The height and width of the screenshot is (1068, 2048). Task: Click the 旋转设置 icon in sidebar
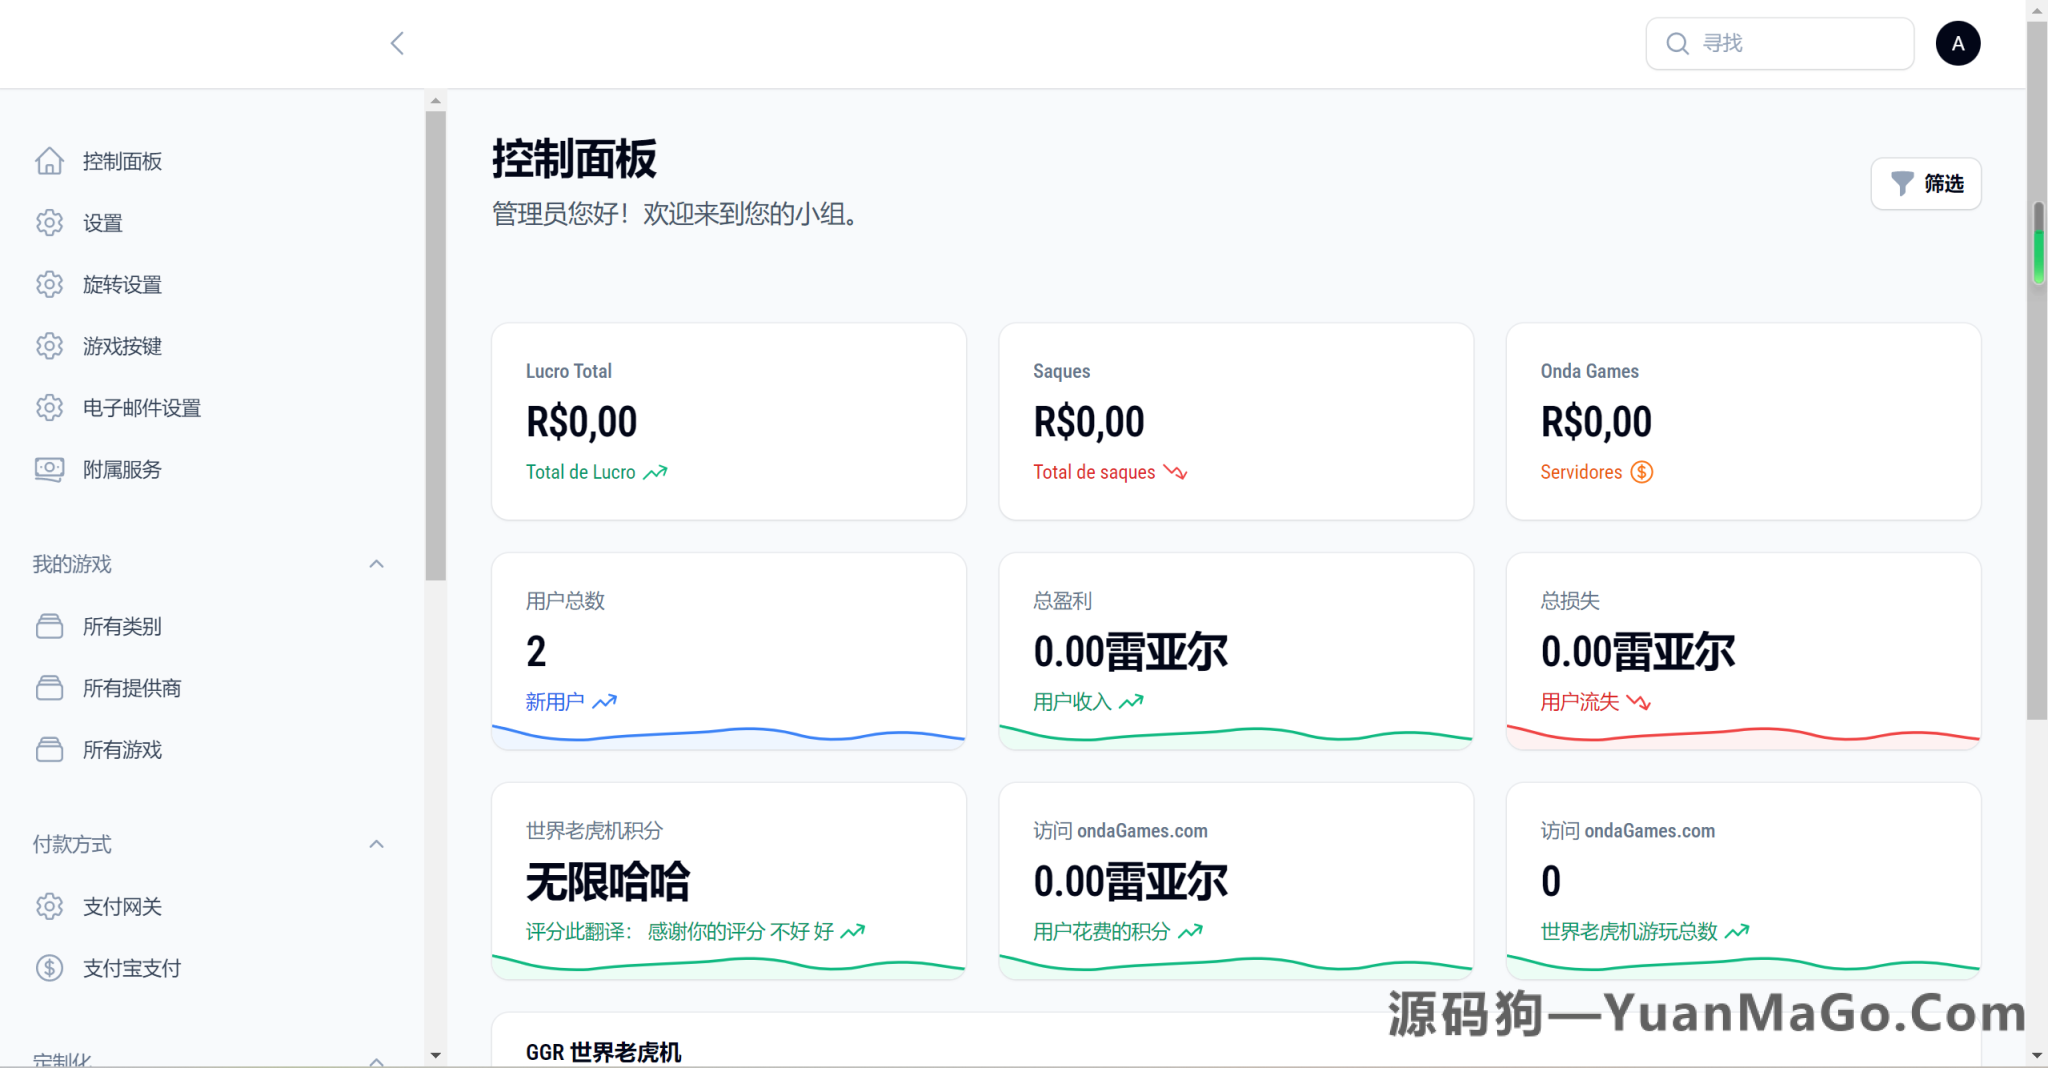click(x=49, y=284)
